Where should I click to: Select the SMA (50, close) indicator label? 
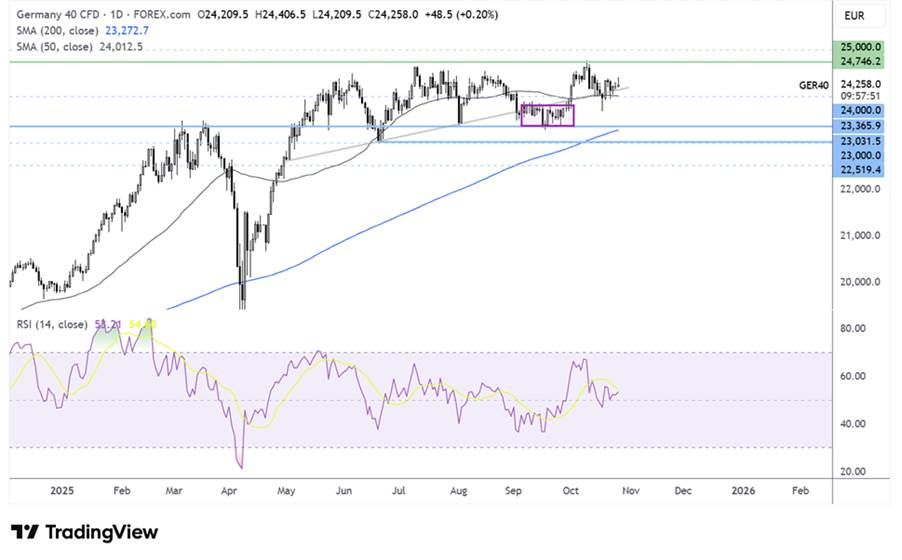tap(55, 47)
